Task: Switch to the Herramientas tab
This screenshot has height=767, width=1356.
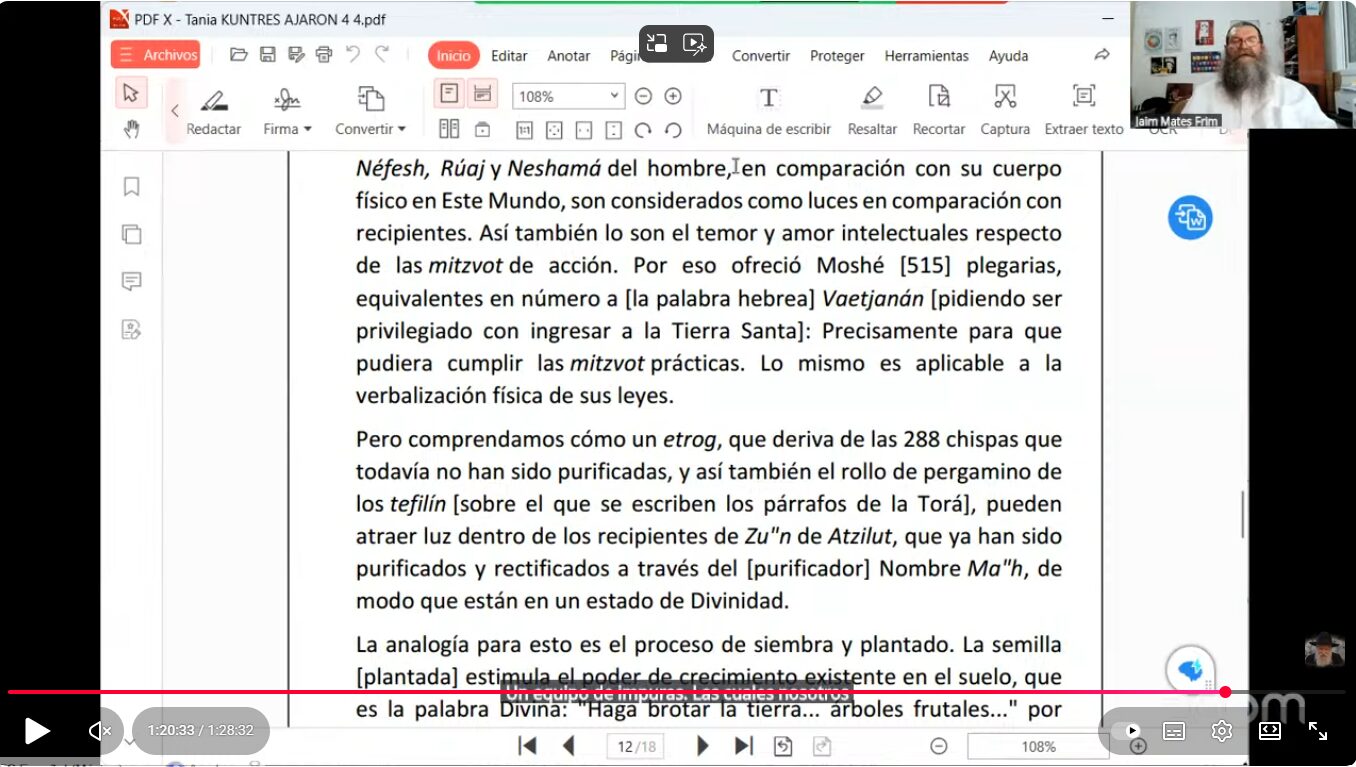Action: tap(926, 56)
